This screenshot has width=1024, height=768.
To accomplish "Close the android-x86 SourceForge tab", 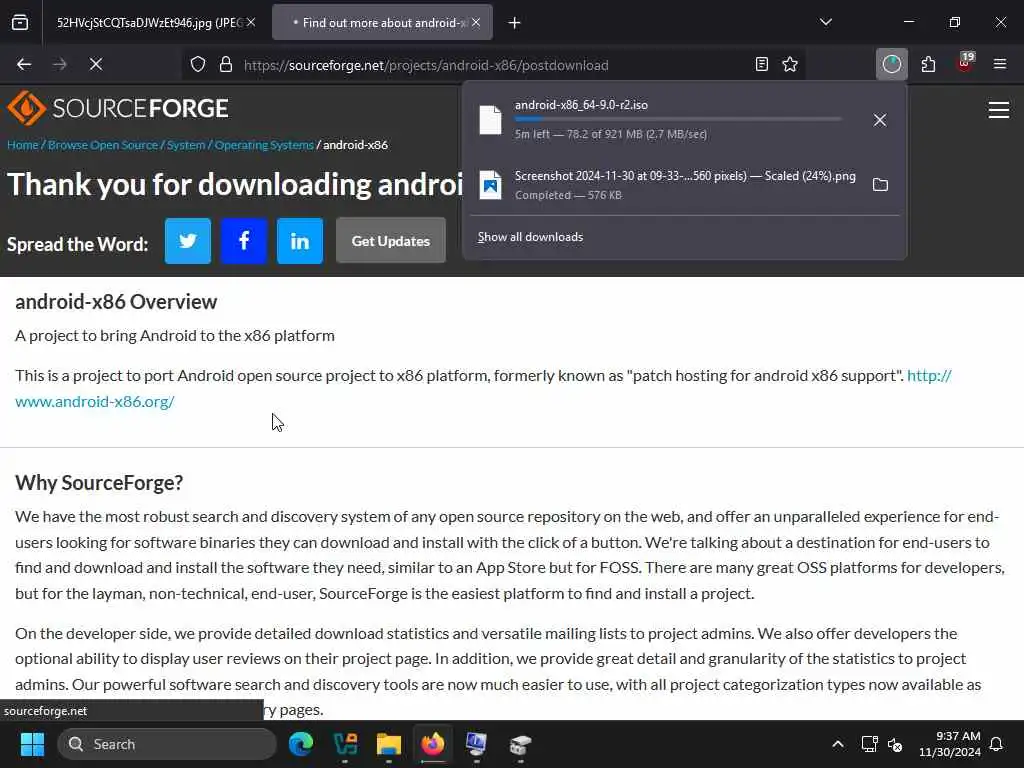I will 476,23.
